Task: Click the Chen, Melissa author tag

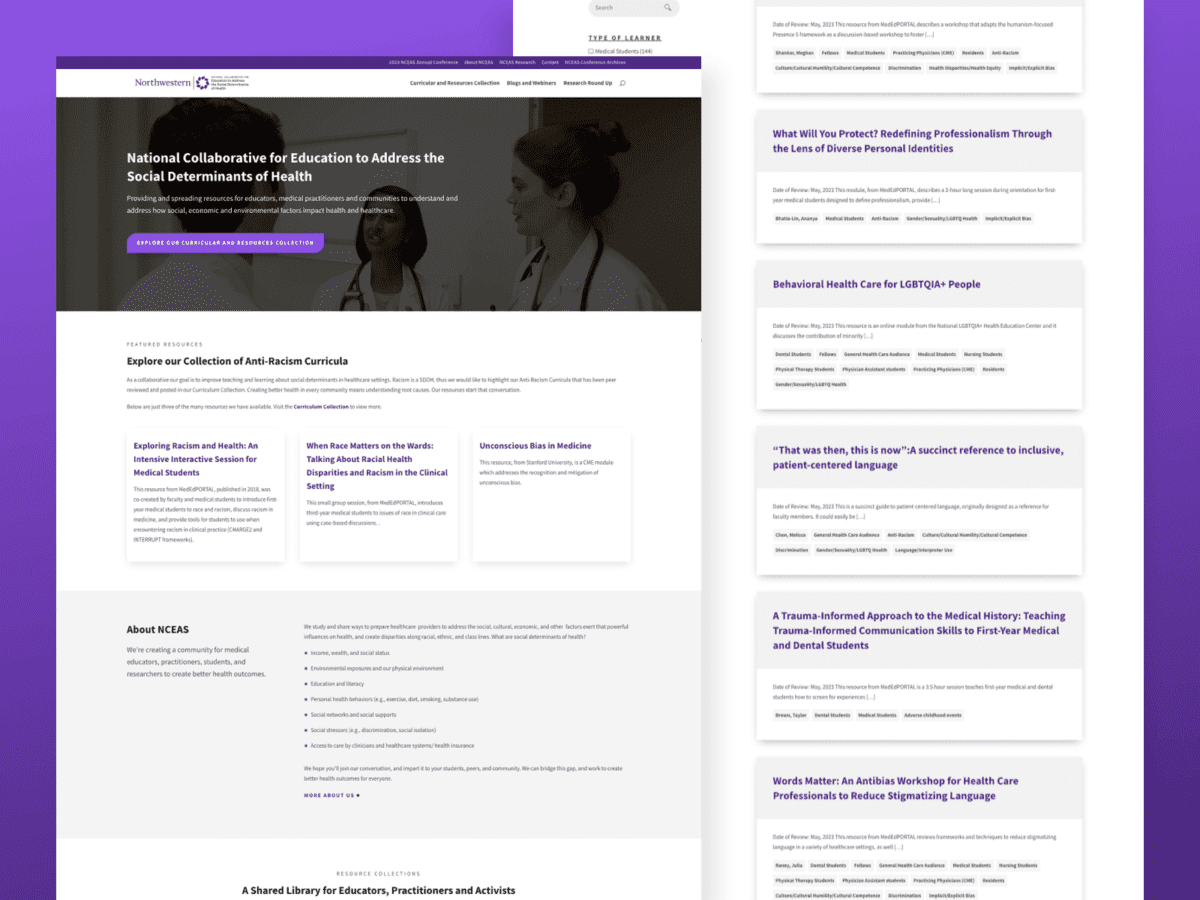Action: pyautogui.click(x=790, y=535)
